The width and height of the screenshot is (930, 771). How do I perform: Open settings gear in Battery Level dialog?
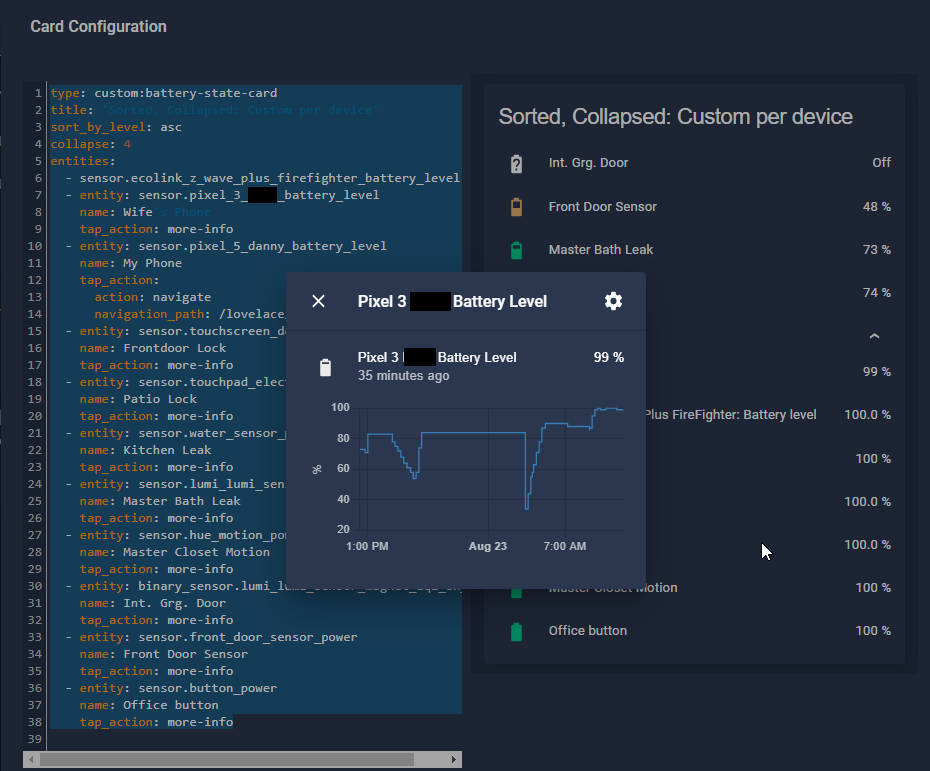(x=613, y=301)
